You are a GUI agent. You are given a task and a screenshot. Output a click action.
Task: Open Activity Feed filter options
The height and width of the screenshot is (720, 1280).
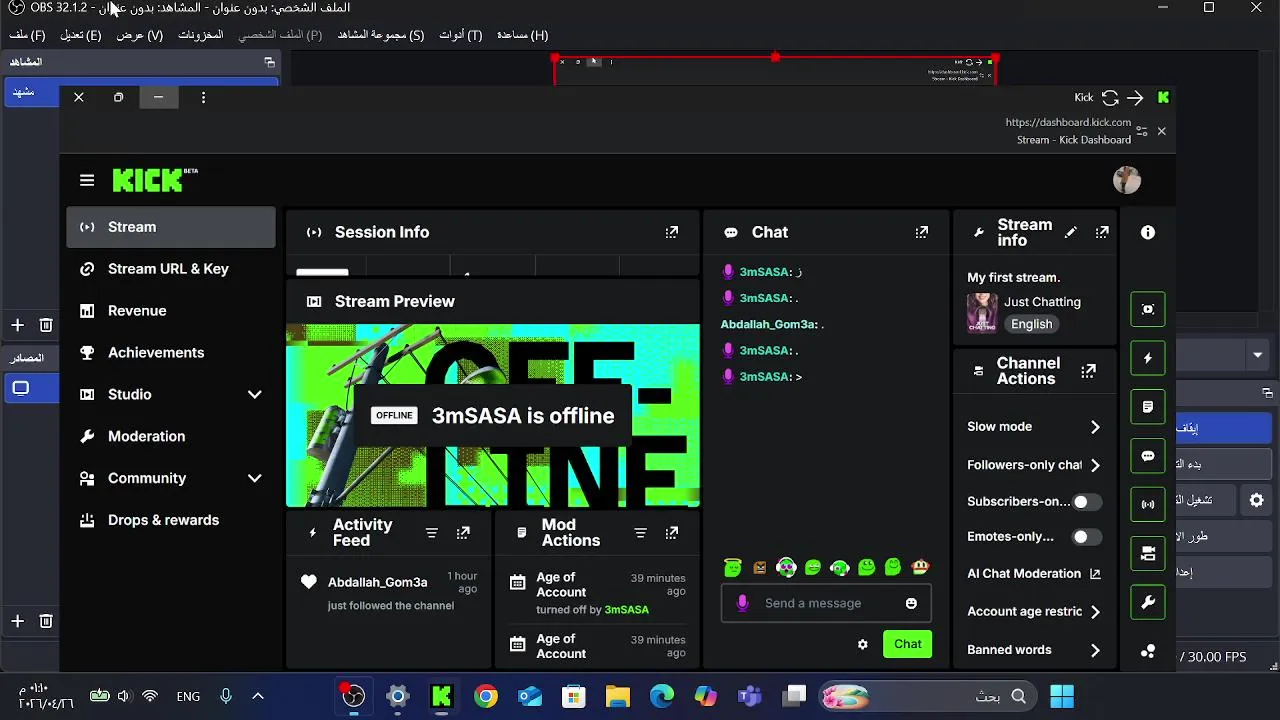click(432, 533)
